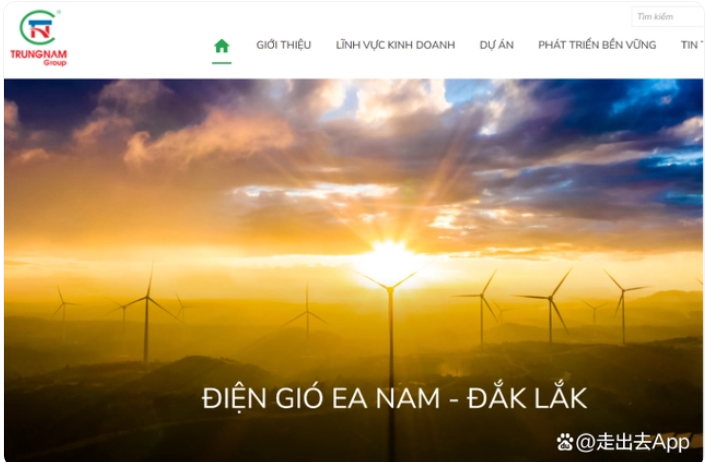Click the green underline beneath the Home icon
The width and height of the screenshot is (706, 462).
(221, 63)
